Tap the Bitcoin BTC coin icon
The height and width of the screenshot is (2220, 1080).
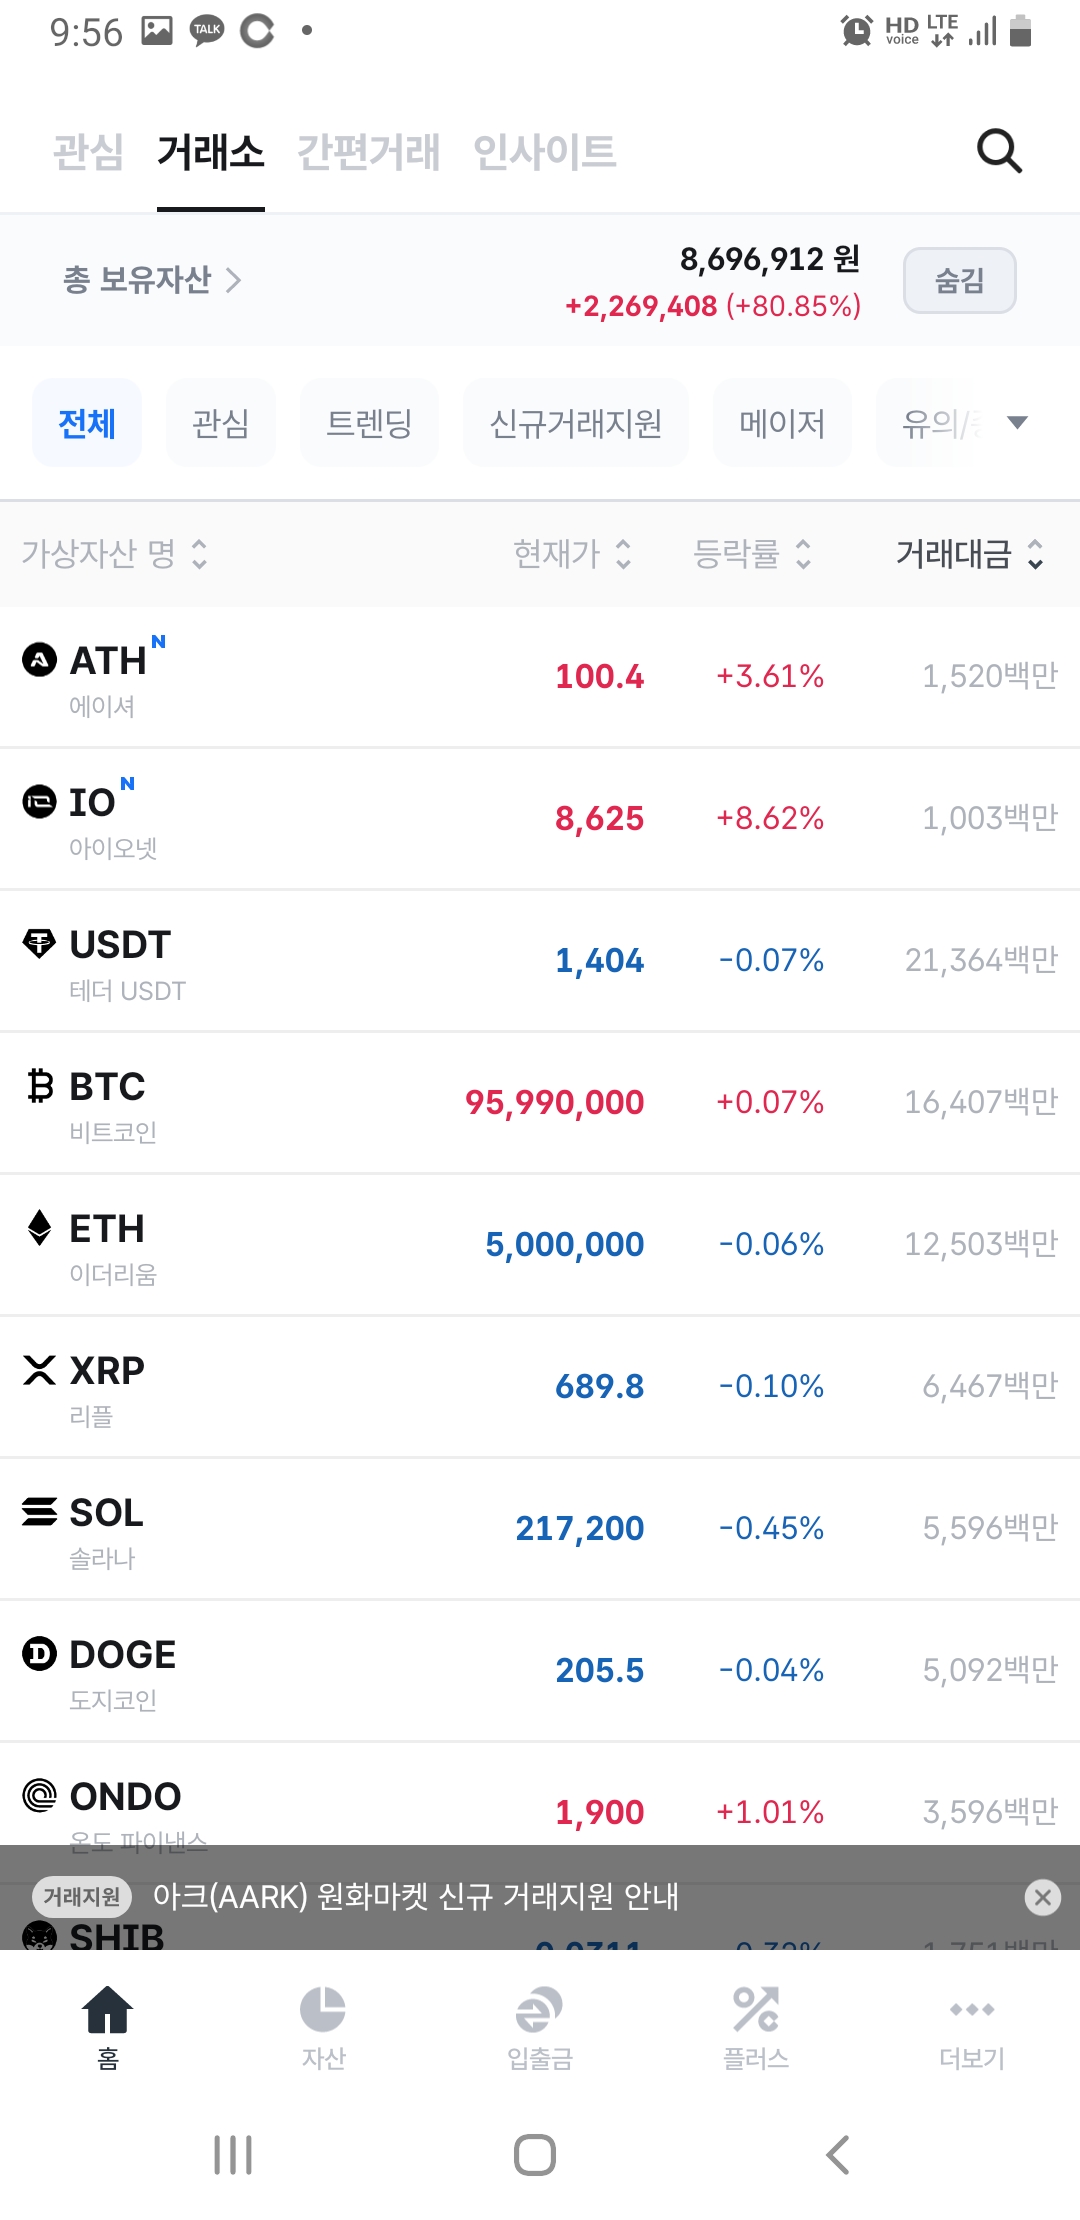click(x=40, y=1086)
